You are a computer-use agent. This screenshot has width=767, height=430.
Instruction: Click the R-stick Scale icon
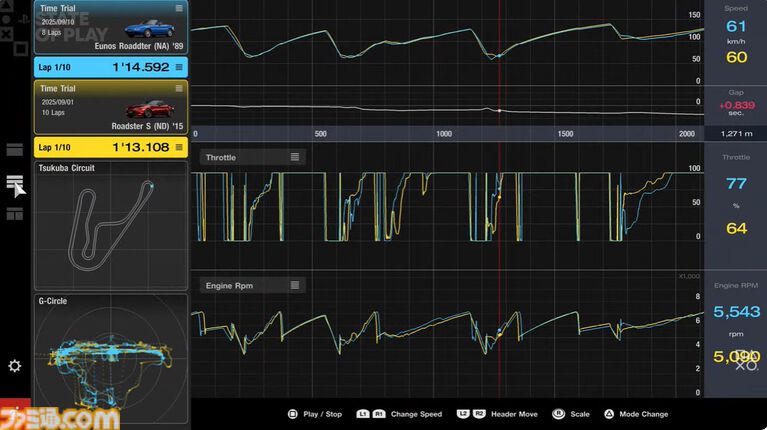pyautogui.click(x=558, y=414)
